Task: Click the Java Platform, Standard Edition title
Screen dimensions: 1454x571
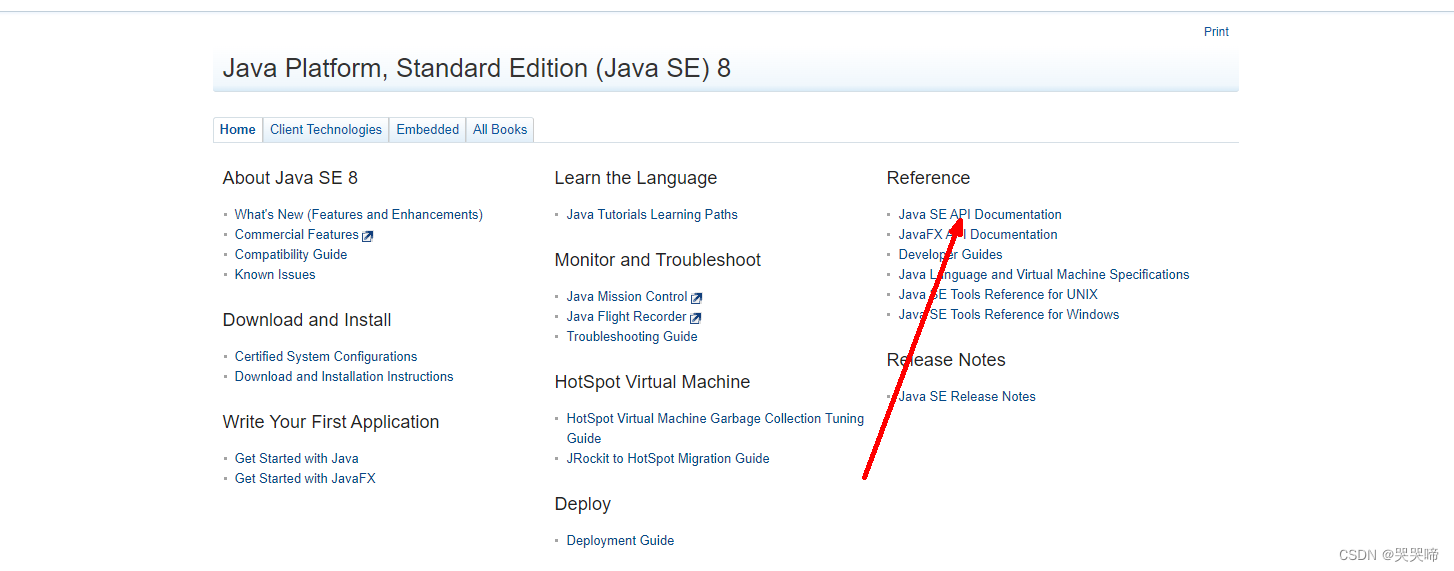Action: click(477, 69)
